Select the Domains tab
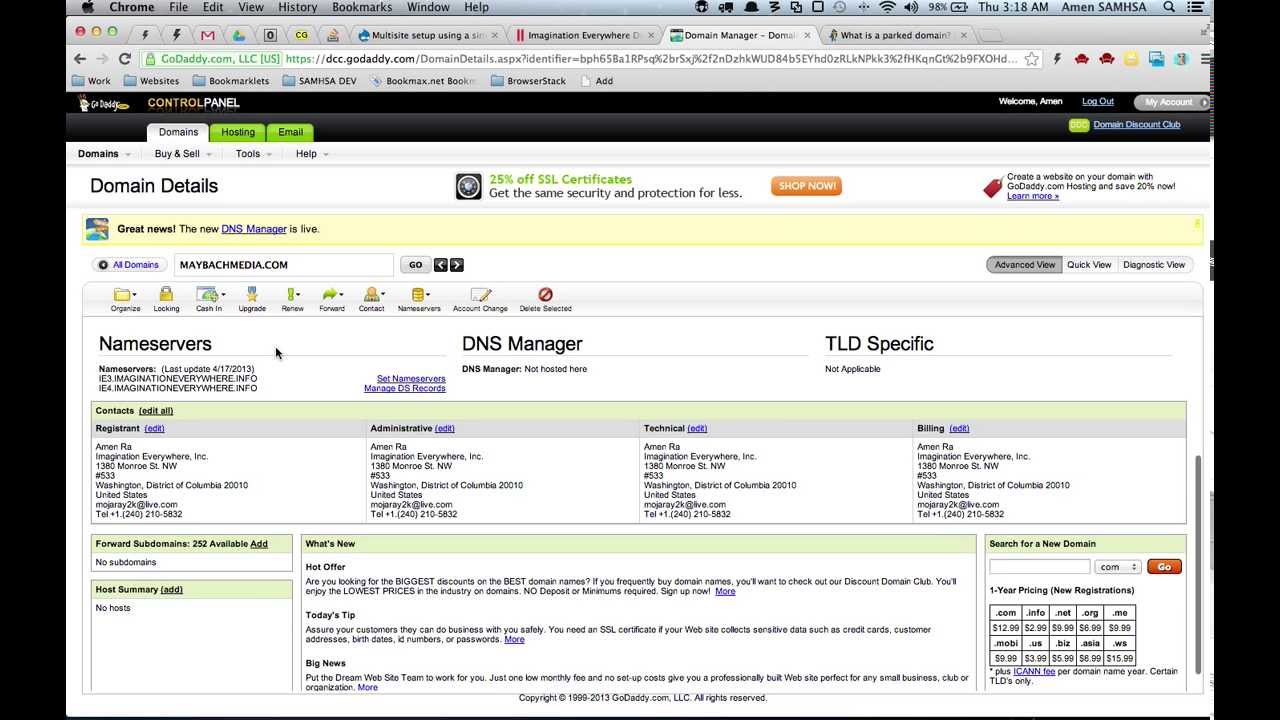The width and height of the screenshot is (1280, 720). click(178, 132)
